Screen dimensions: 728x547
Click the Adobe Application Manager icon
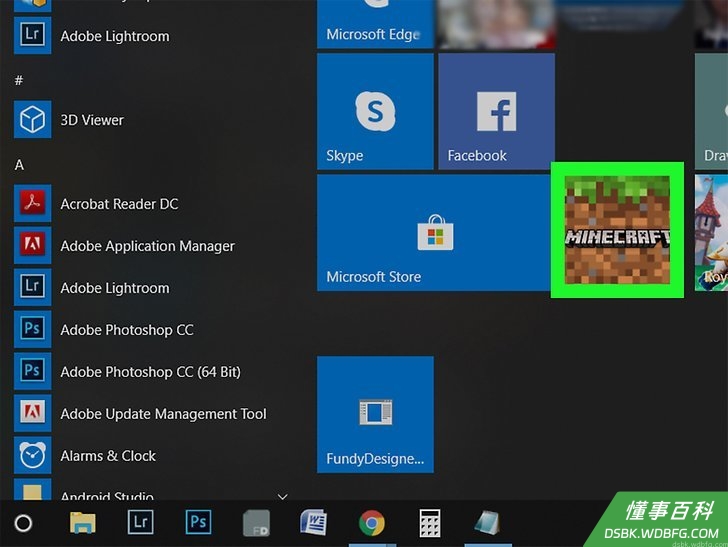pyautogui.click(x=32, y=245)
